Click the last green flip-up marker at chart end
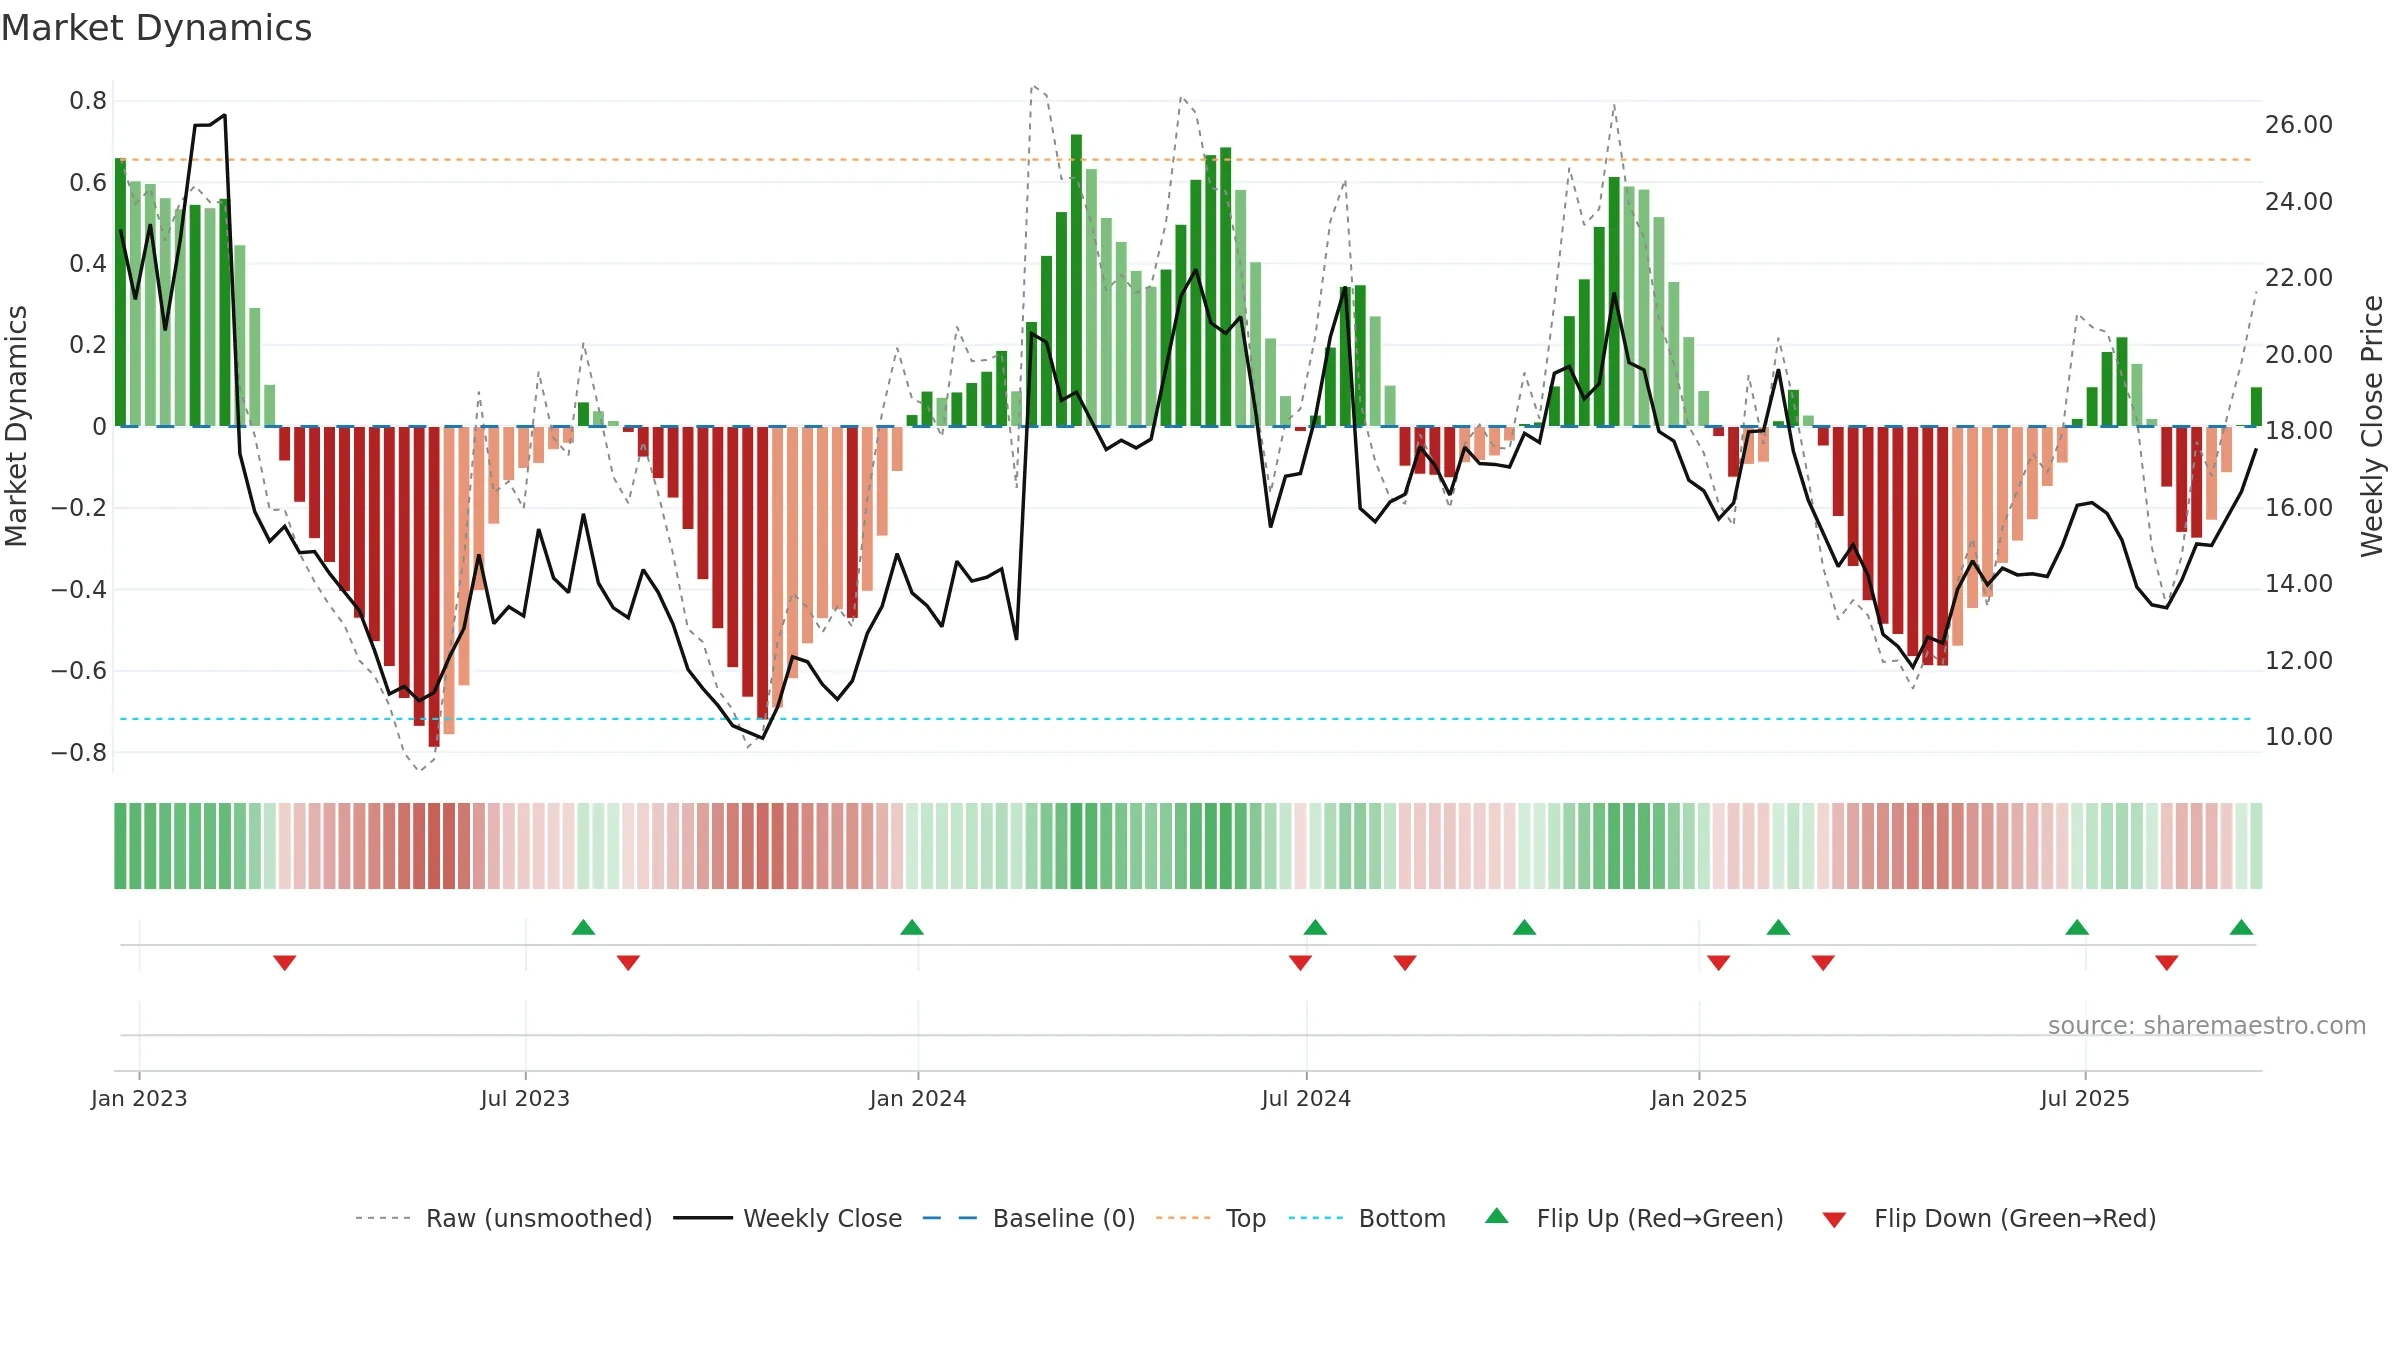Image resolution: width=2400 pixels, height=1350 pixels. (2241, 927)
